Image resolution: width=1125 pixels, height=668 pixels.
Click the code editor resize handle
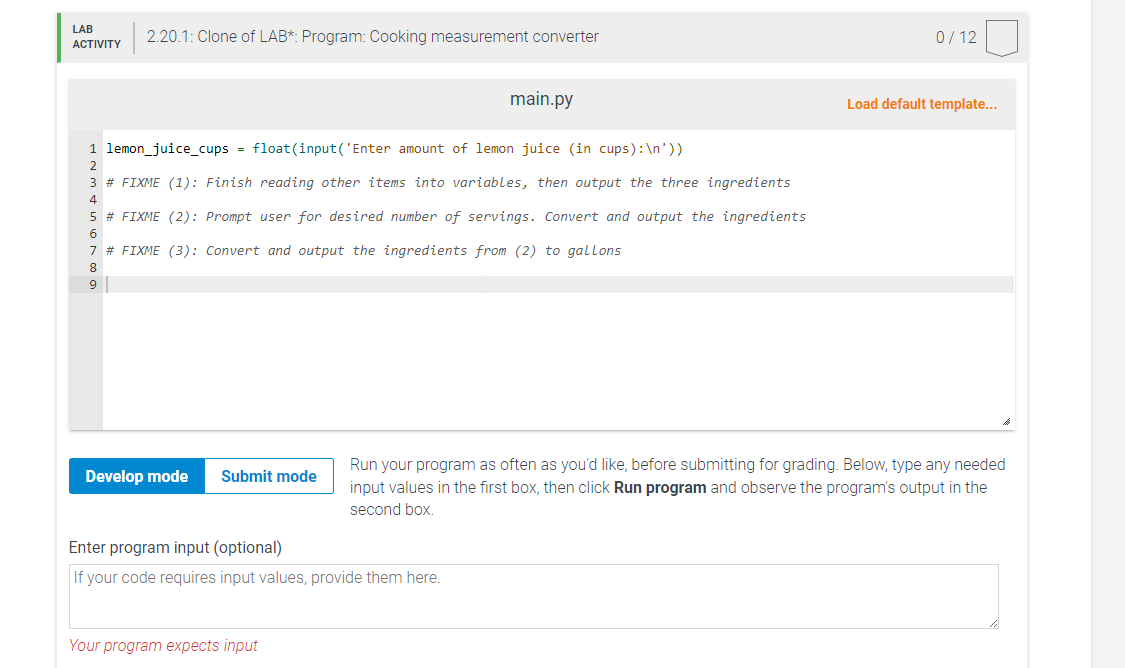point(1007,422)
